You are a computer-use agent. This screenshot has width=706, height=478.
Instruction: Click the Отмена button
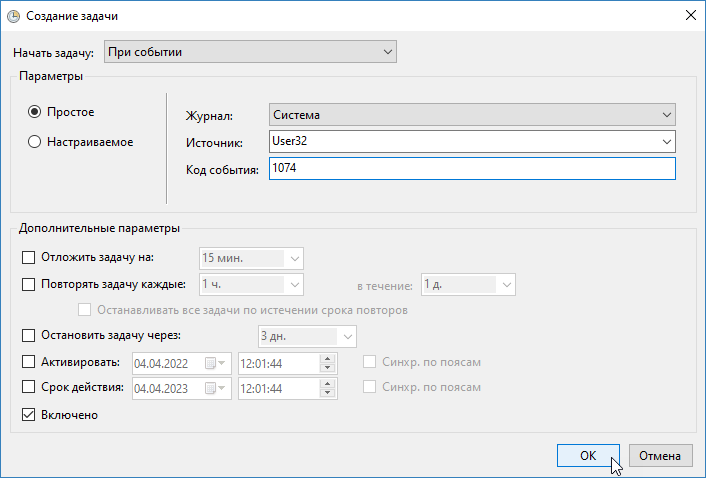661,455
